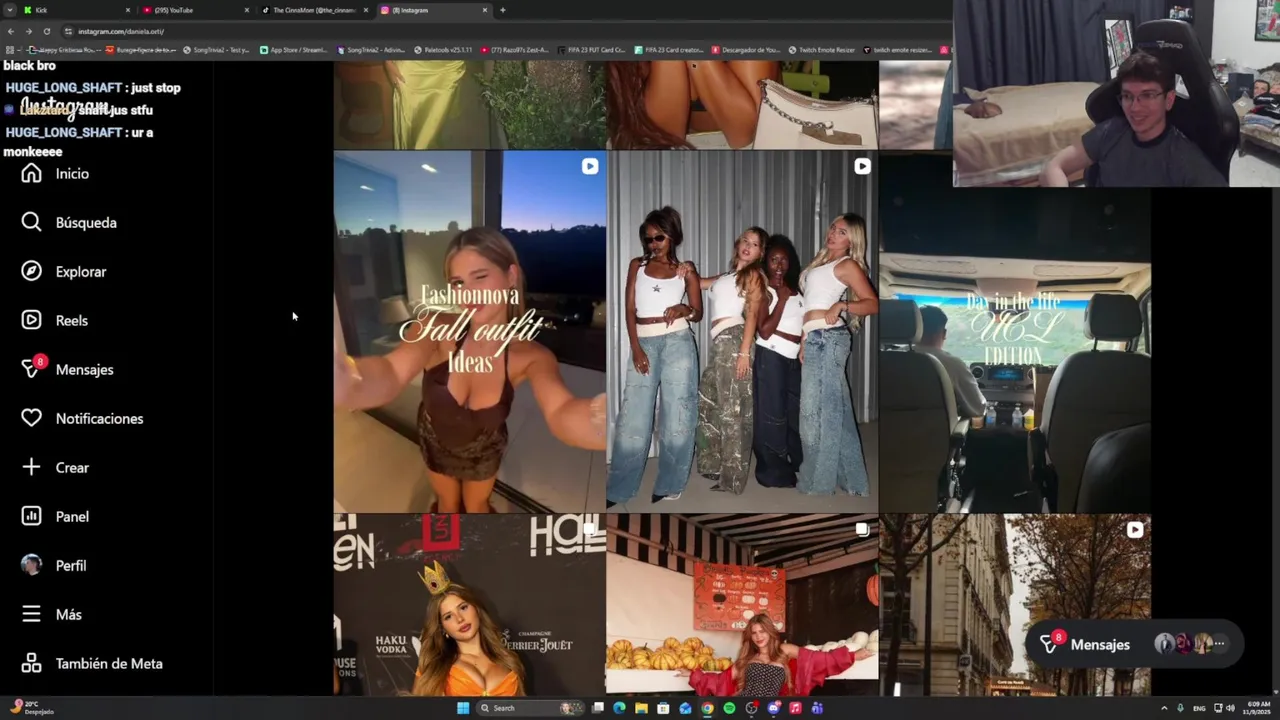Click reel icon on Fashionnova post

(590, 167)
